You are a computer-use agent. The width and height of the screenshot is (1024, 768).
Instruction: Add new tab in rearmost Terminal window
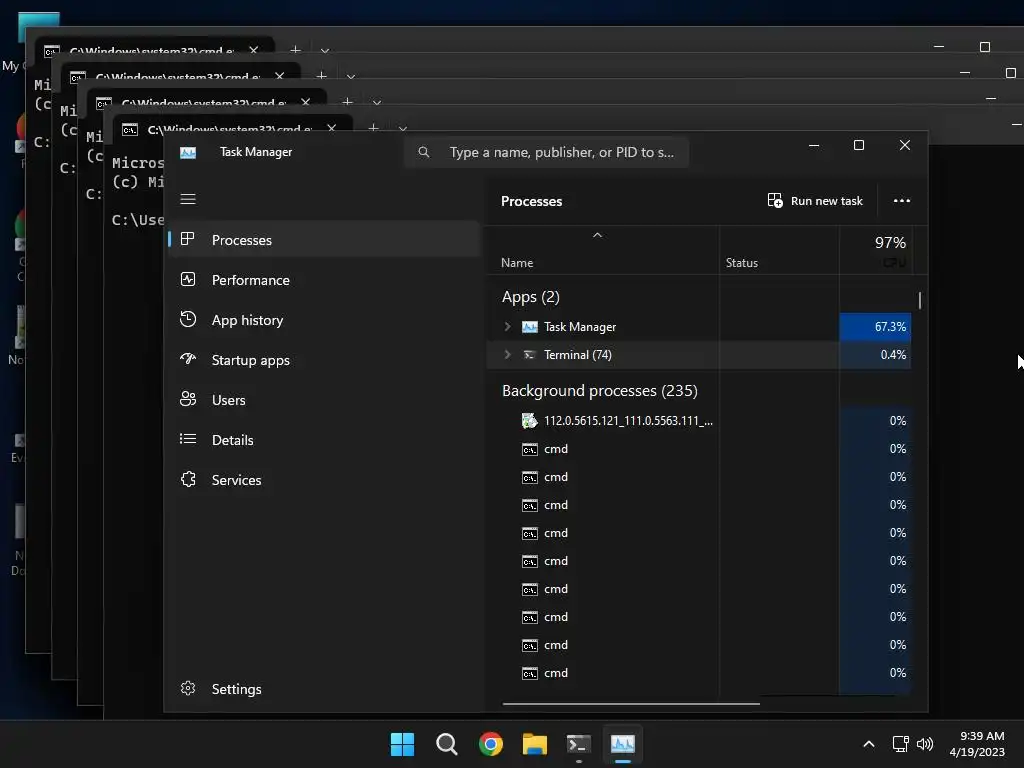click(x=295, y=50)
